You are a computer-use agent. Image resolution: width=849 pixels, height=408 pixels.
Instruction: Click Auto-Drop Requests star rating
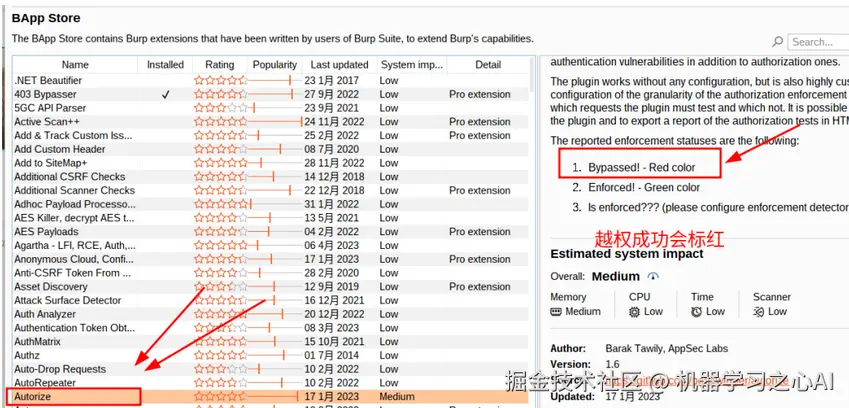(220, 369)
